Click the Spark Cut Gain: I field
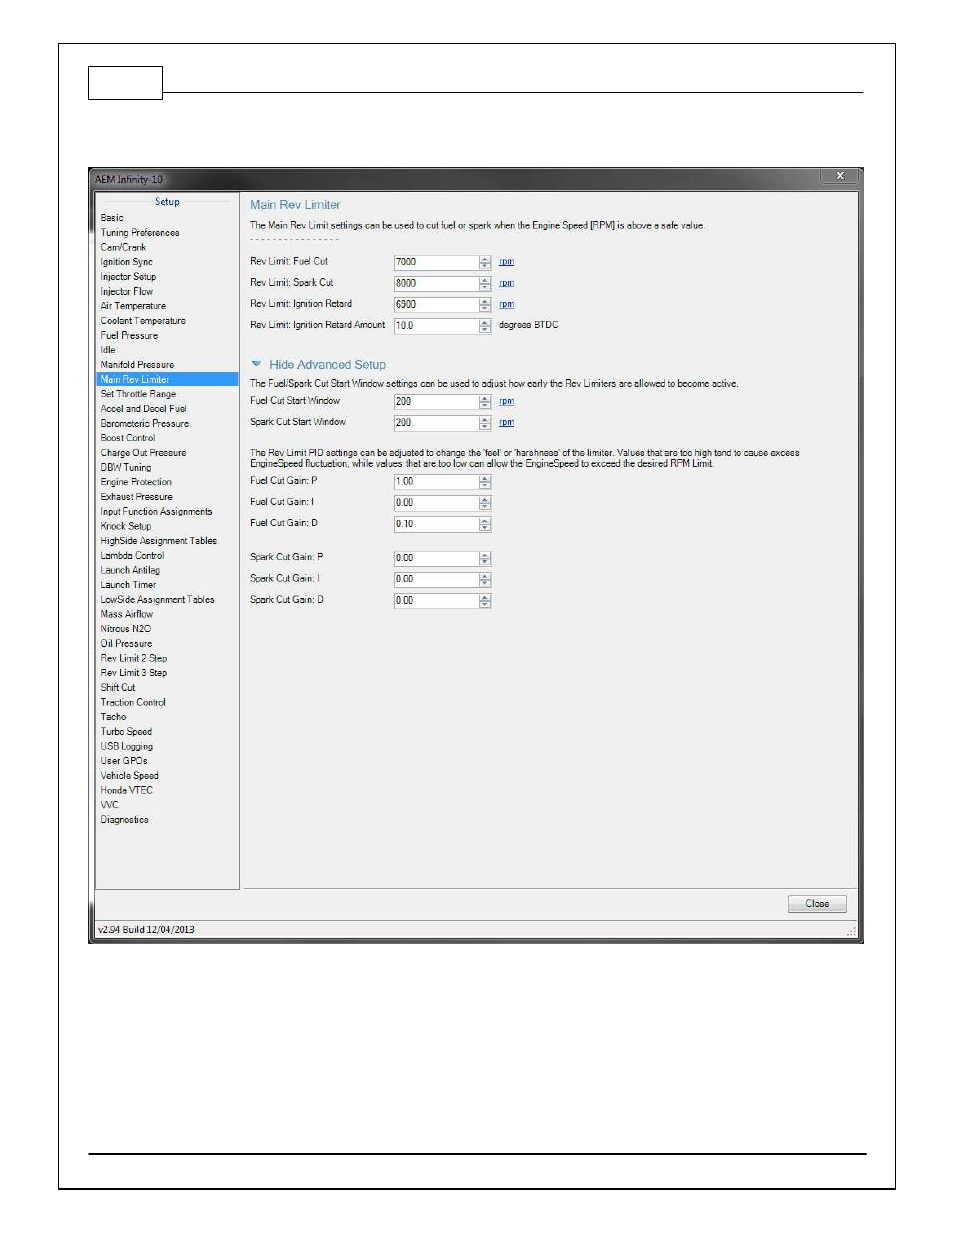This screenshot has height=1235, width=954. click(x=436, y=579)
